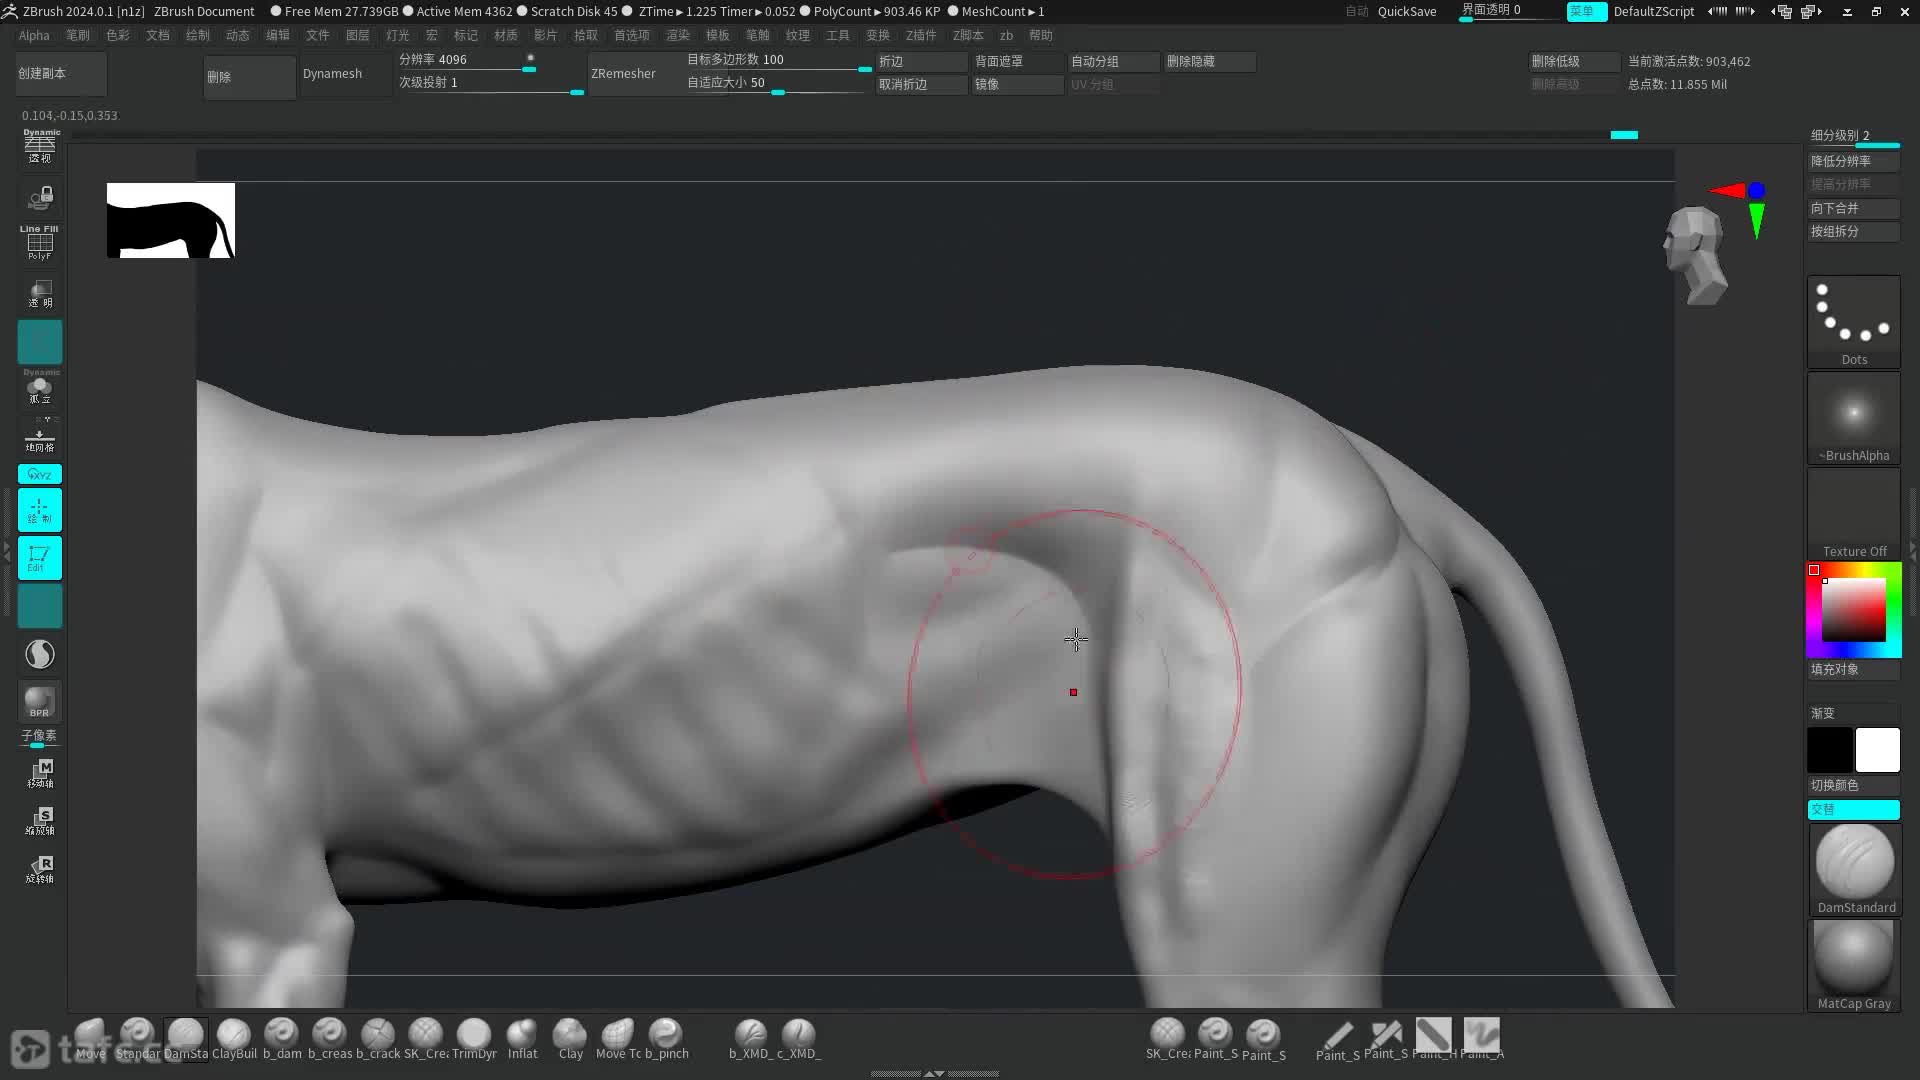The height and width of the screenshot is (1080, 1920).
Task: Select the white main color swatch
Action: pyautogui.click(x=1877, y=750)
